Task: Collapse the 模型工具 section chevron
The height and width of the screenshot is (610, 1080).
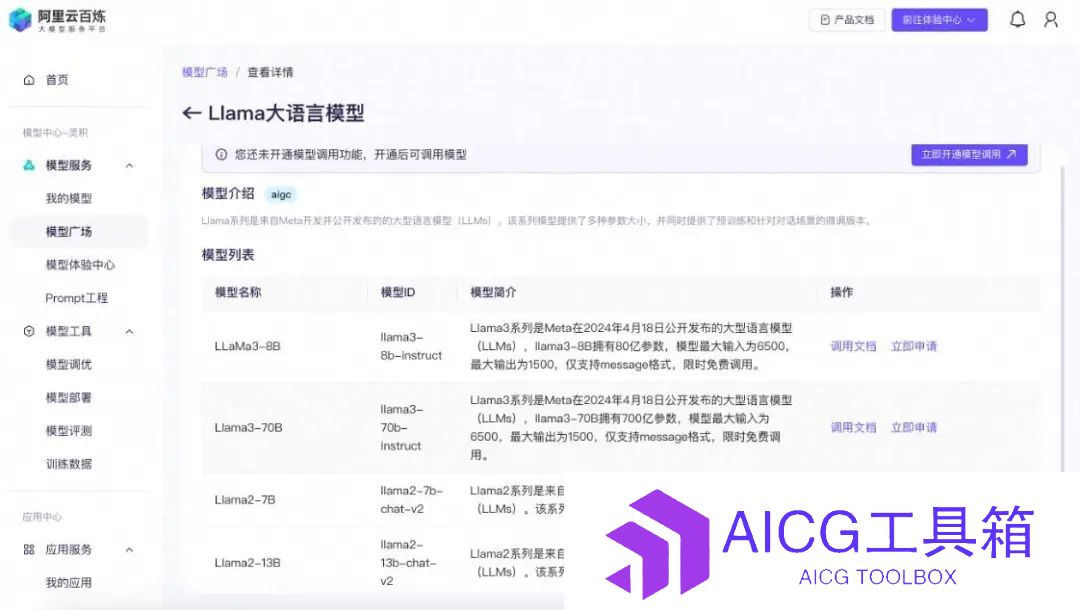Action: coord(129,331)
